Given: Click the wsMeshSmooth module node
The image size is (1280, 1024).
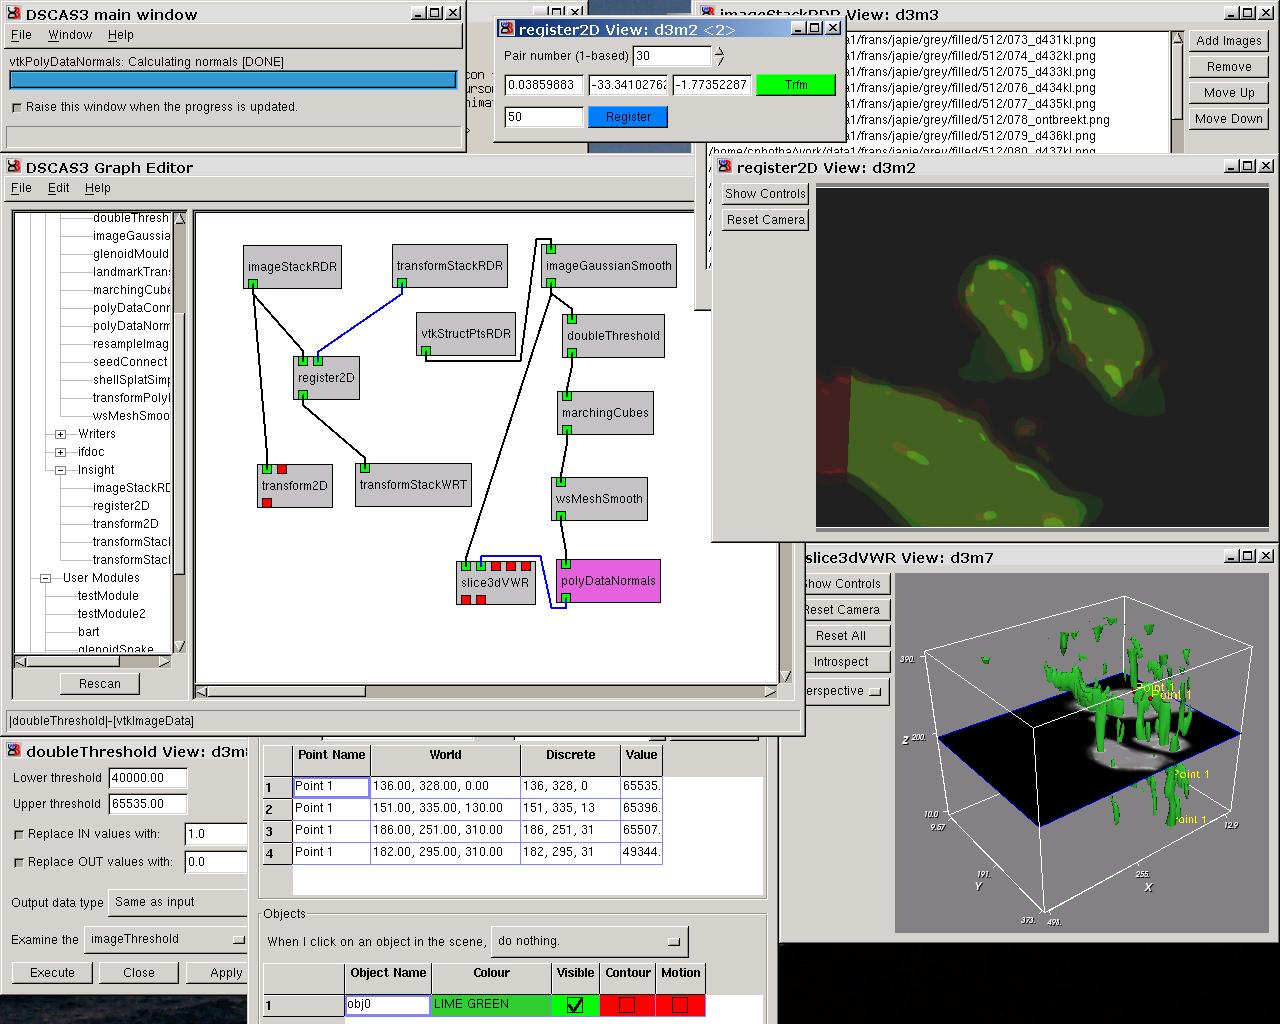Looking at the screenshot, I should coord(599,499).
